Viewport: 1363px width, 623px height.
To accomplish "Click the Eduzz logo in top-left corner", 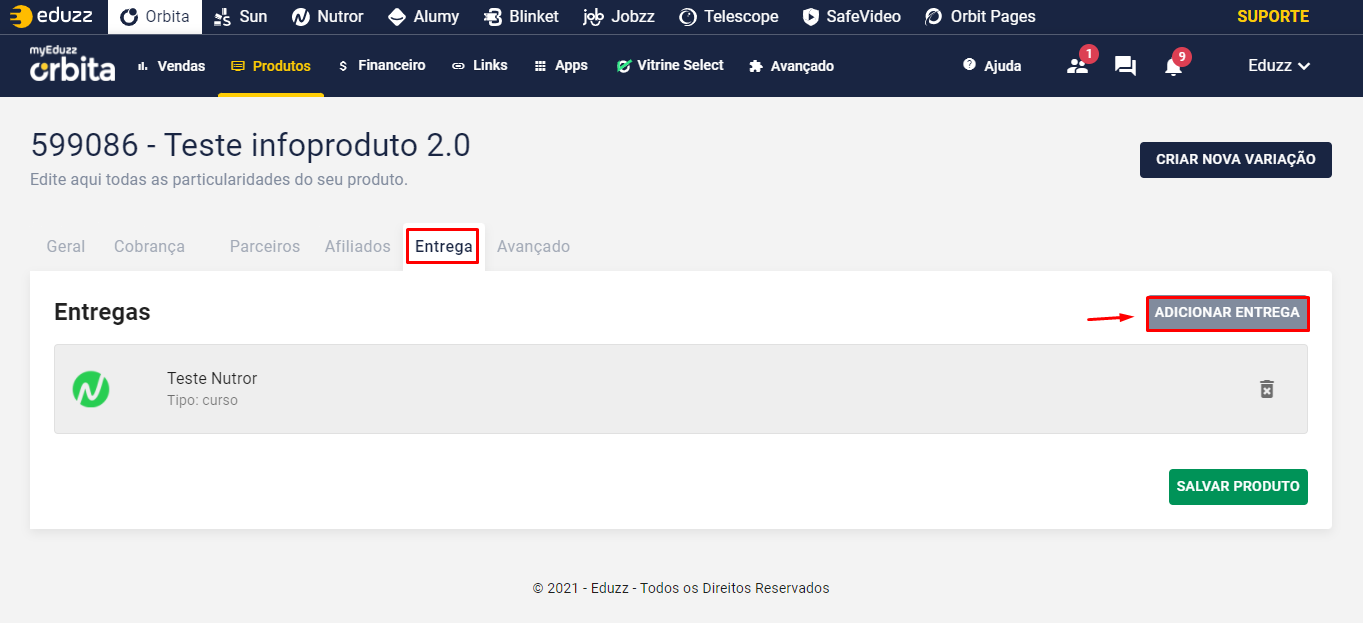I will pyautogui.click(x=52, y=16).
